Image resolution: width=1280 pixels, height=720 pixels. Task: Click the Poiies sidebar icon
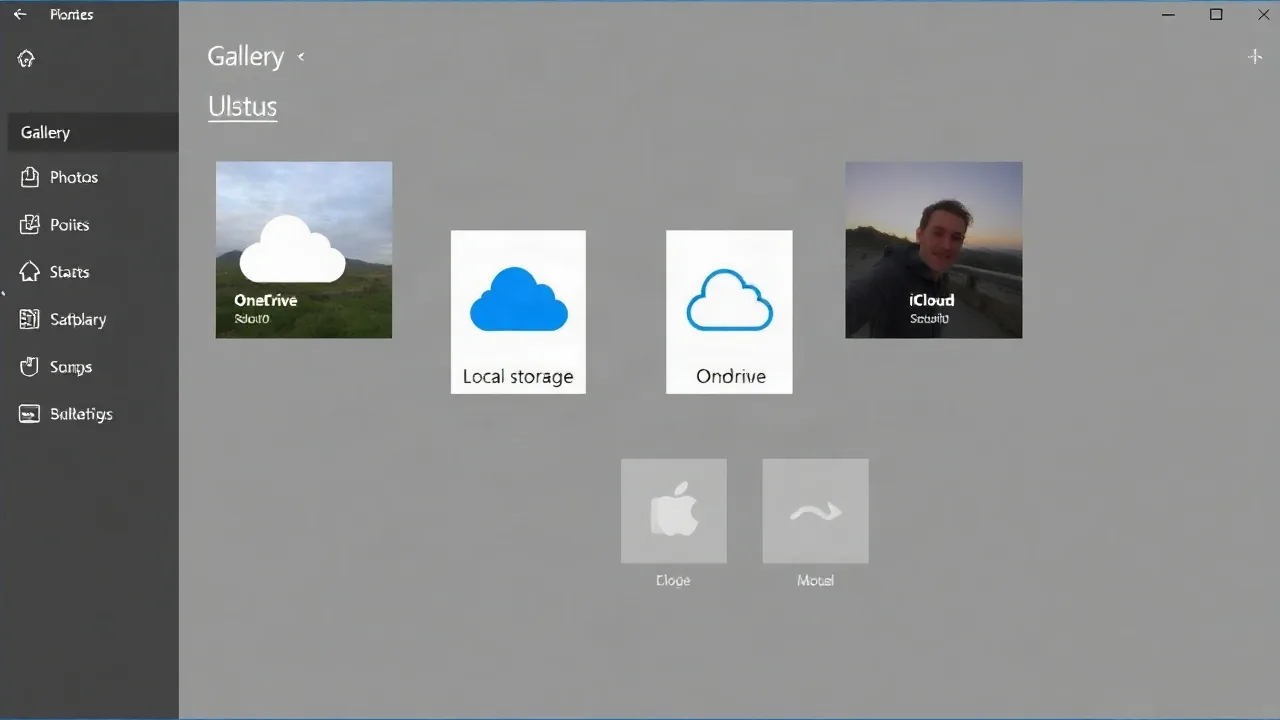click(x=30, y=225)
